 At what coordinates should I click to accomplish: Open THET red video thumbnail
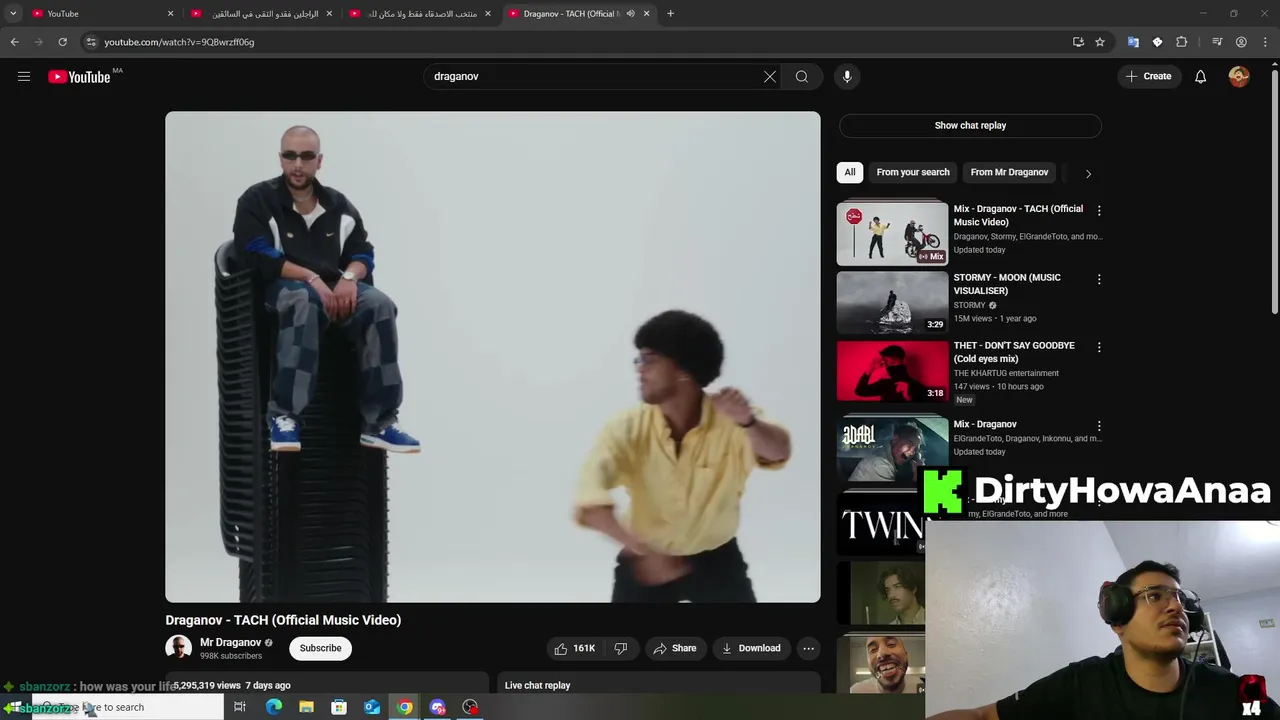pyautogui.click(x=892, y=370)
